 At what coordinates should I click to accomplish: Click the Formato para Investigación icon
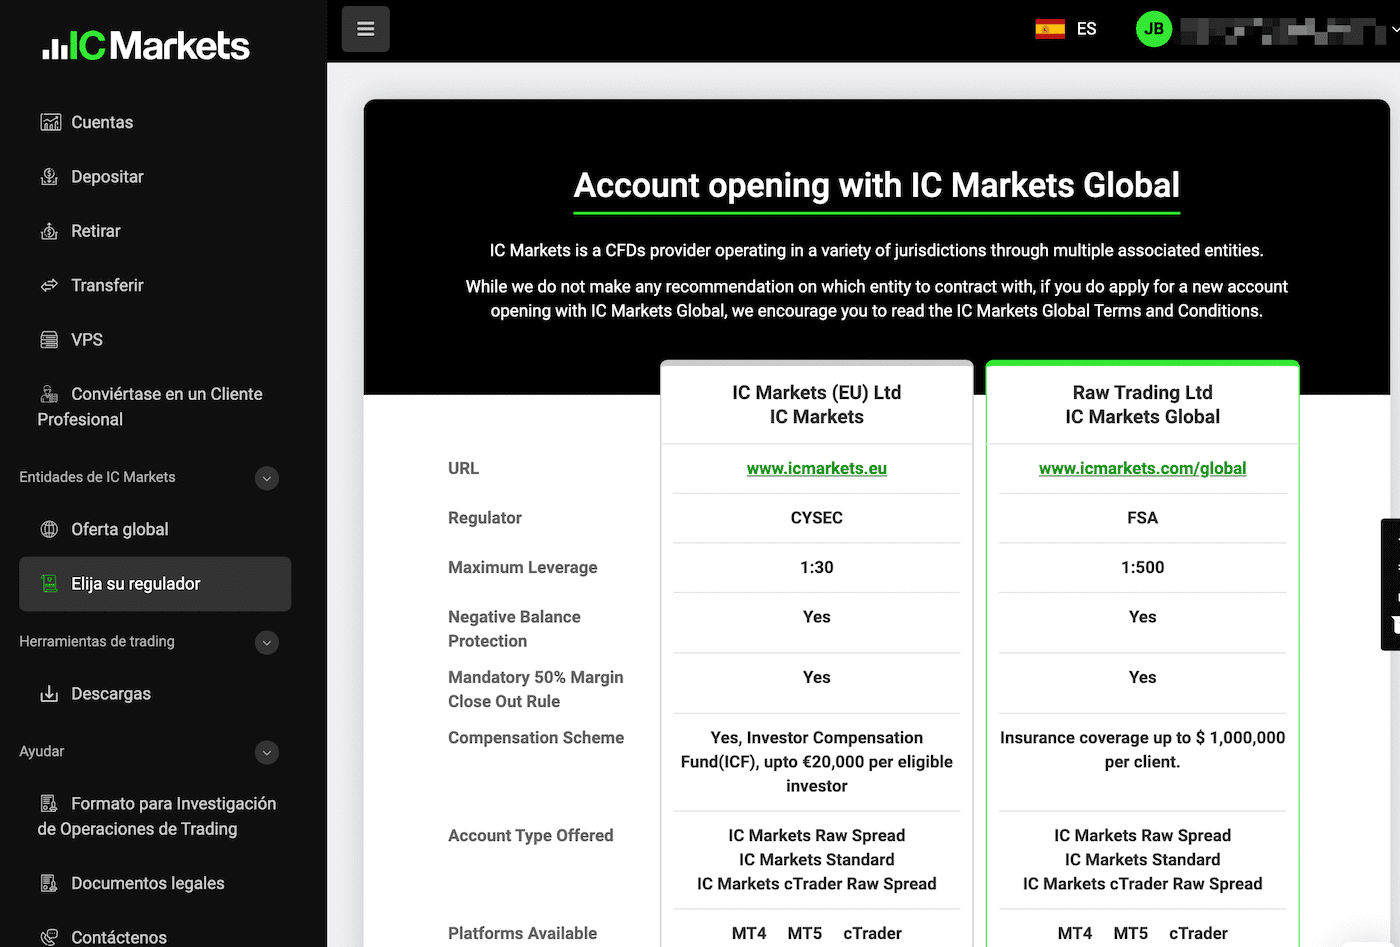[x=49, y=804]
